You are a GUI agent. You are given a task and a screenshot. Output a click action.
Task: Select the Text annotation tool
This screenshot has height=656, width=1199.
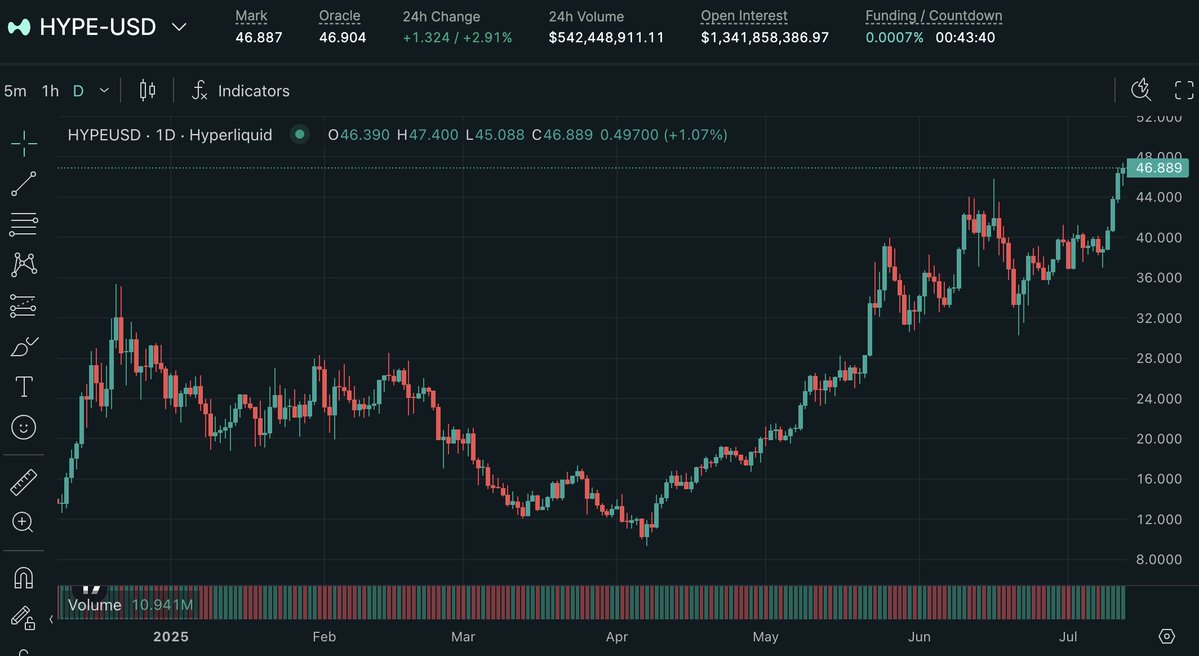point(24,387)
